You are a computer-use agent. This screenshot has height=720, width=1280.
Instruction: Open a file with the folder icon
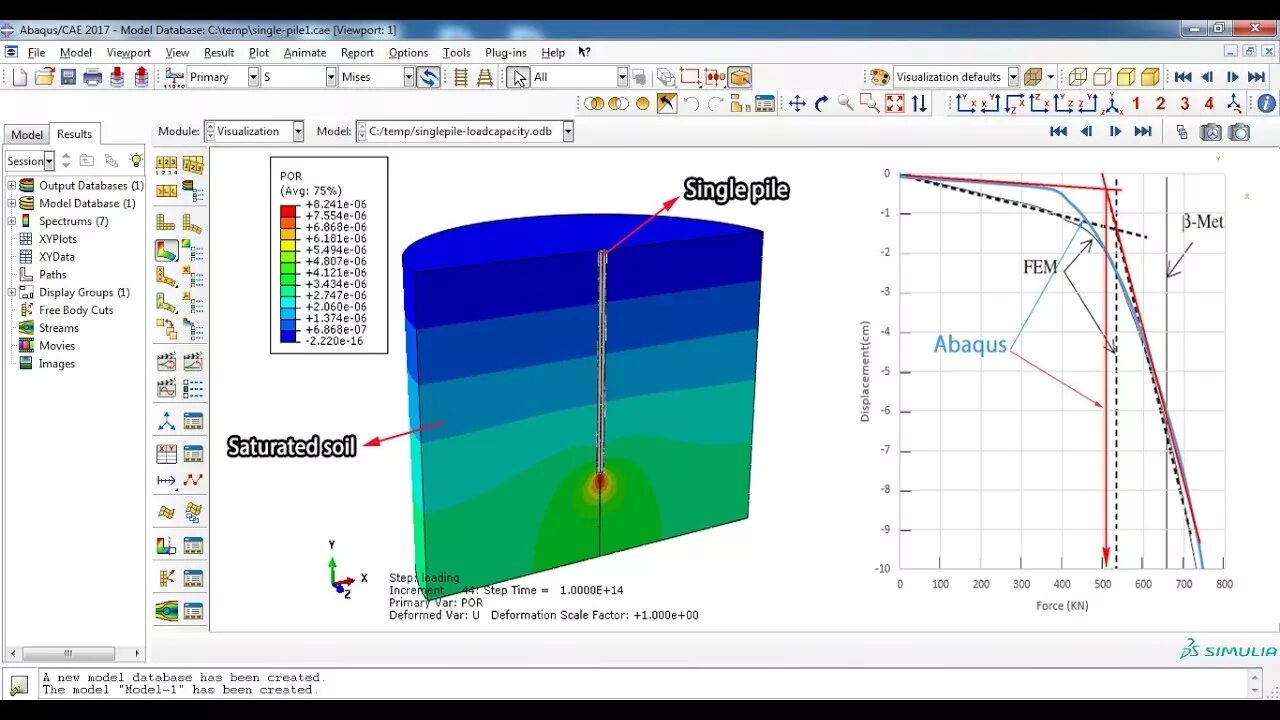coord(44,77)
